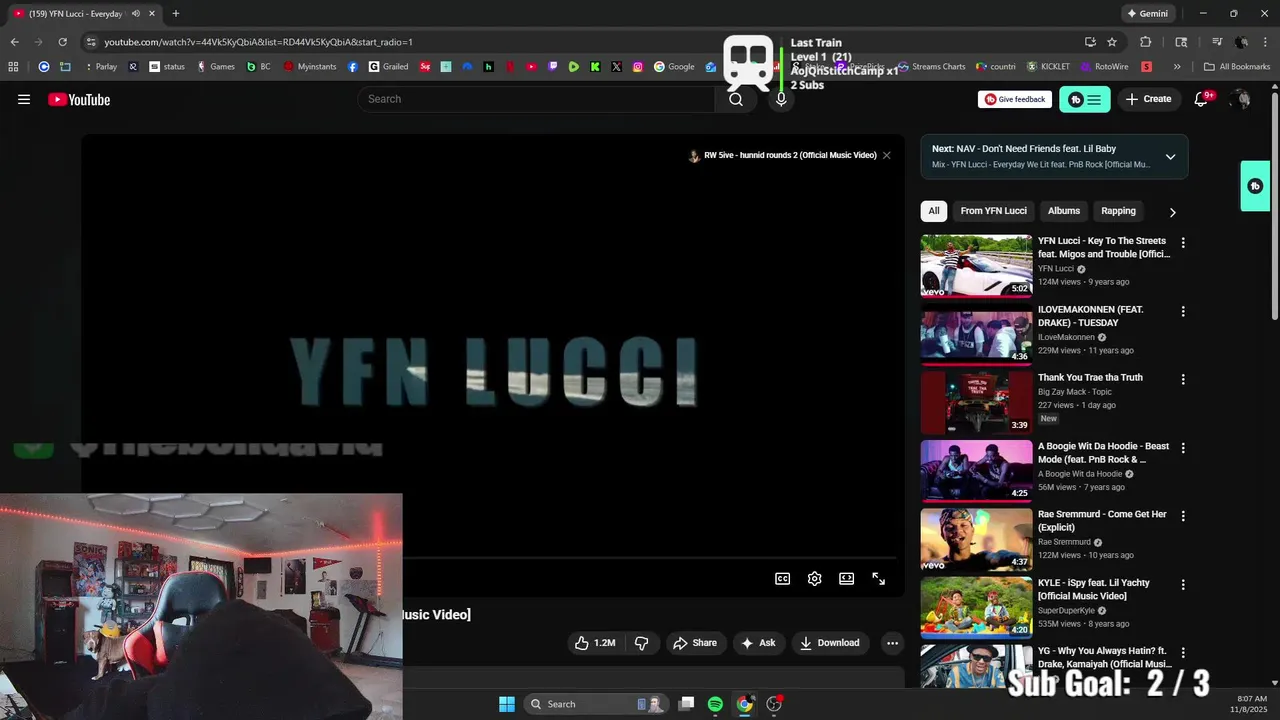This screenshot has width=1280, height=720.
Task: Open options menu for ILOVEMAKONNEN Tuesday video
Action: 1183,311
